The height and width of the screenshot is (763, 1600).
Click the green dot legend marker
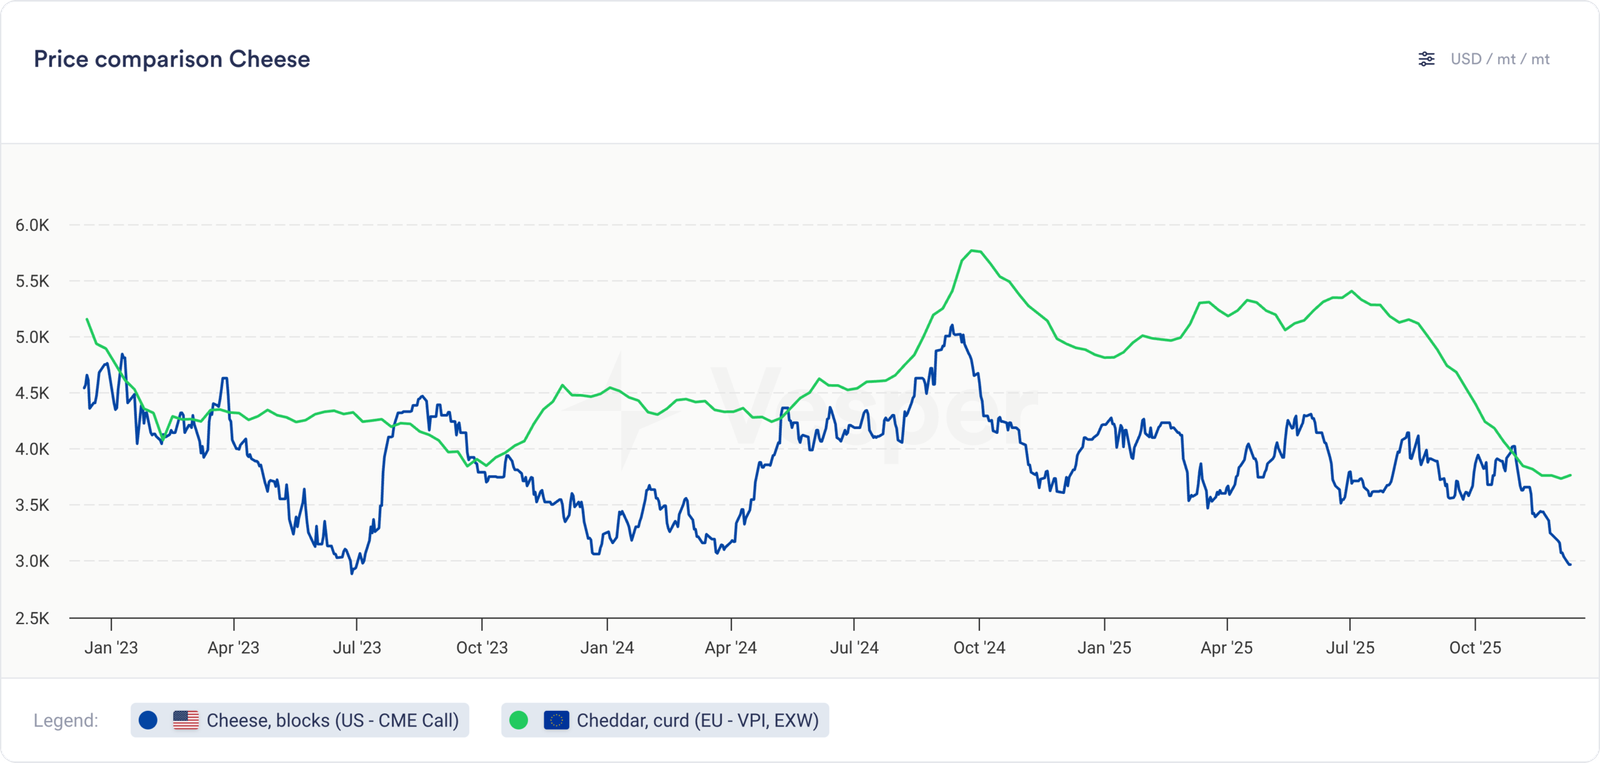click(x=518, y=720)
